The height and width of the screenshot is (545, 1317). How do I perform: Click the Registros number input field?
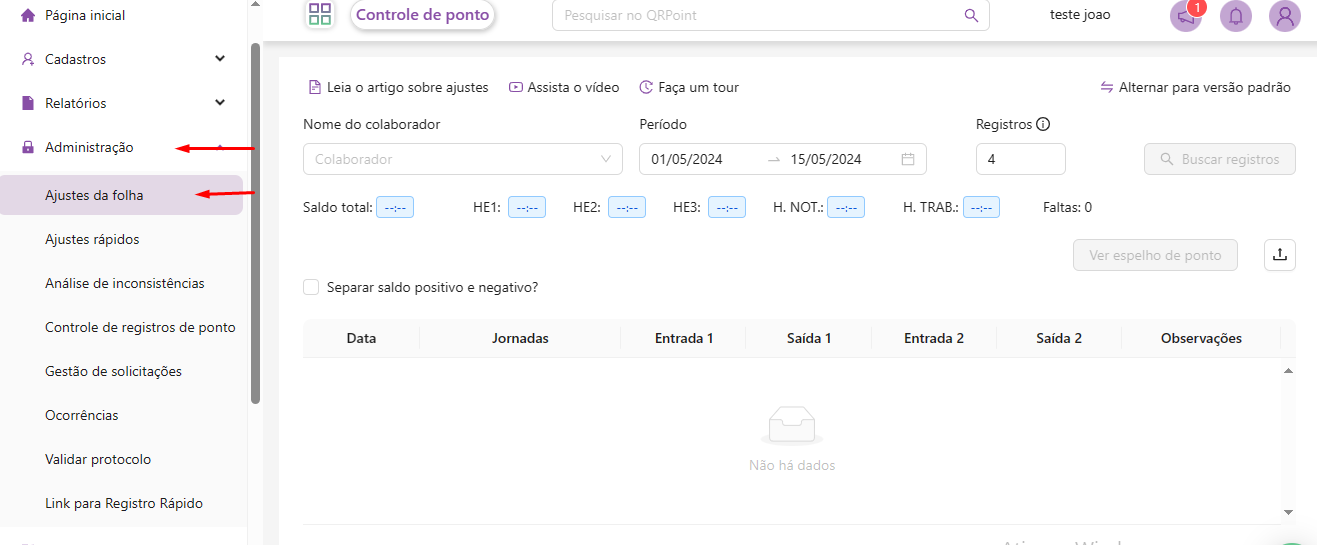pos(1020,159)
